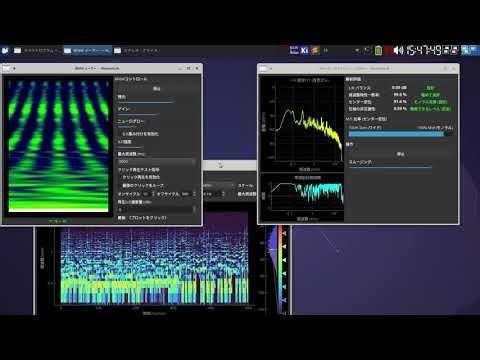Click the pin icon in right window titlebar
Image resolution: width=480 pixels, height=360 pixels.
tap(271, 68)
